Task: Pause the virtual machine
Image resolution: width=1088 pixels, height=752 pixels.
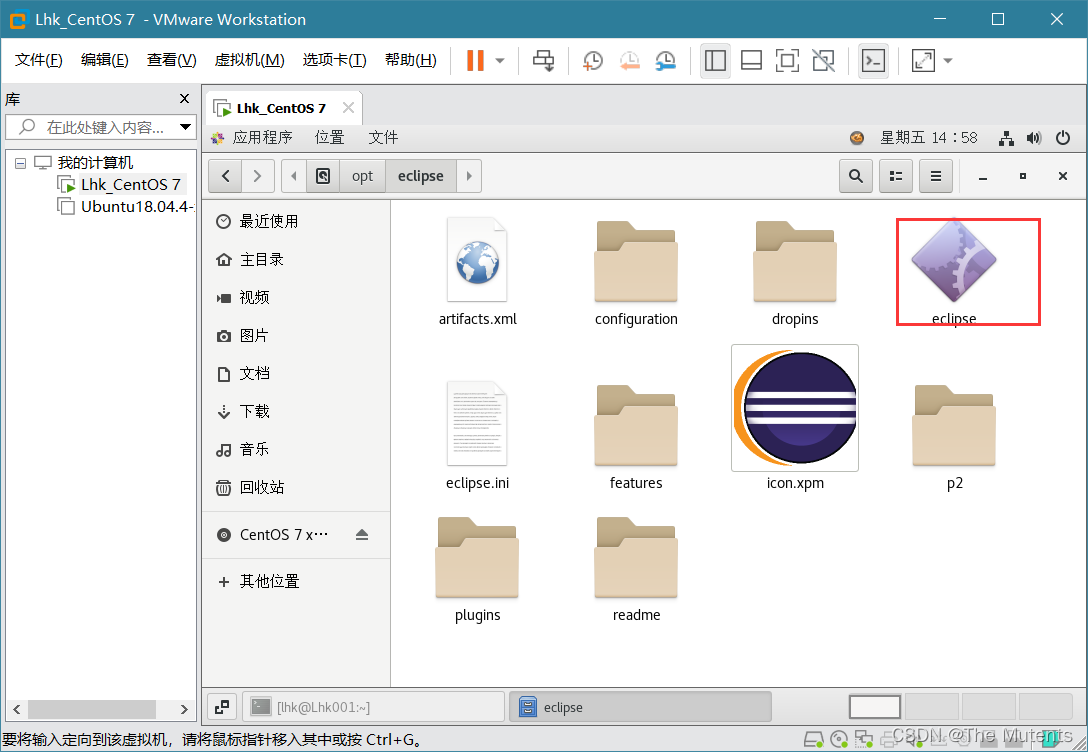Action: click(x=475, y=60)
